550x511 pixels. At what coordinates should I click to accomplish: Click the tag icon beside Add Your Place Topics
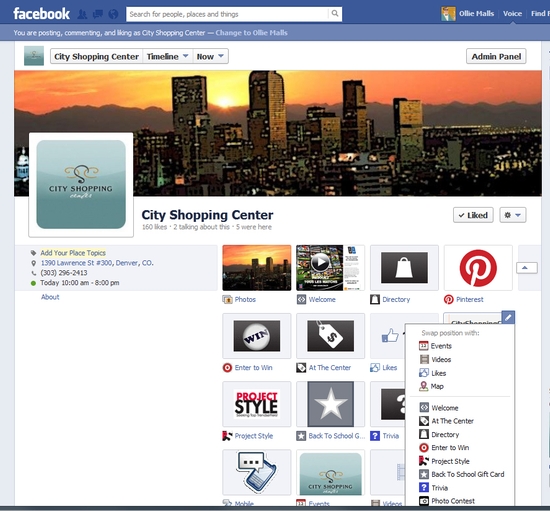tap(33, 253)
